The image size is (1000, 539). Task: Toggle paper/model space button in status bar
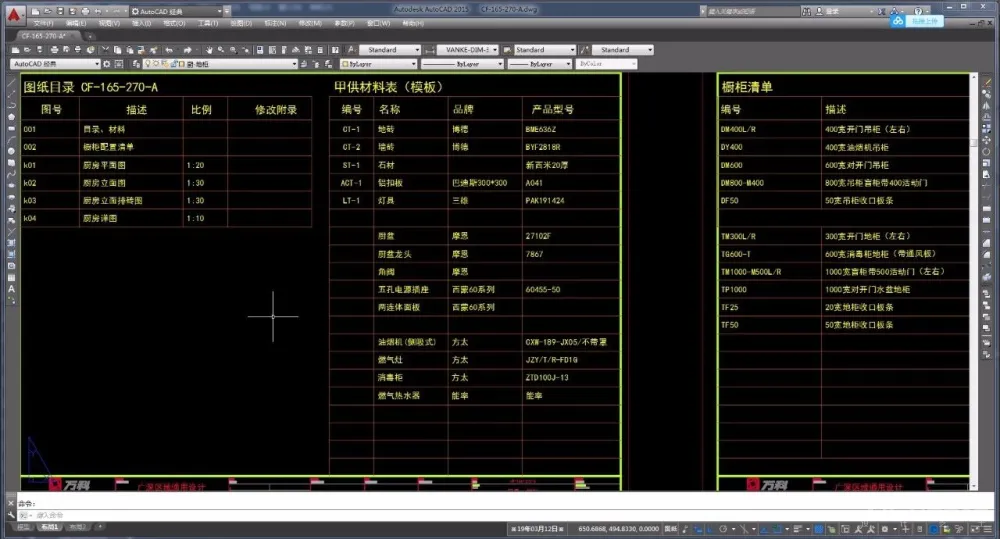(x=671, y=529)
